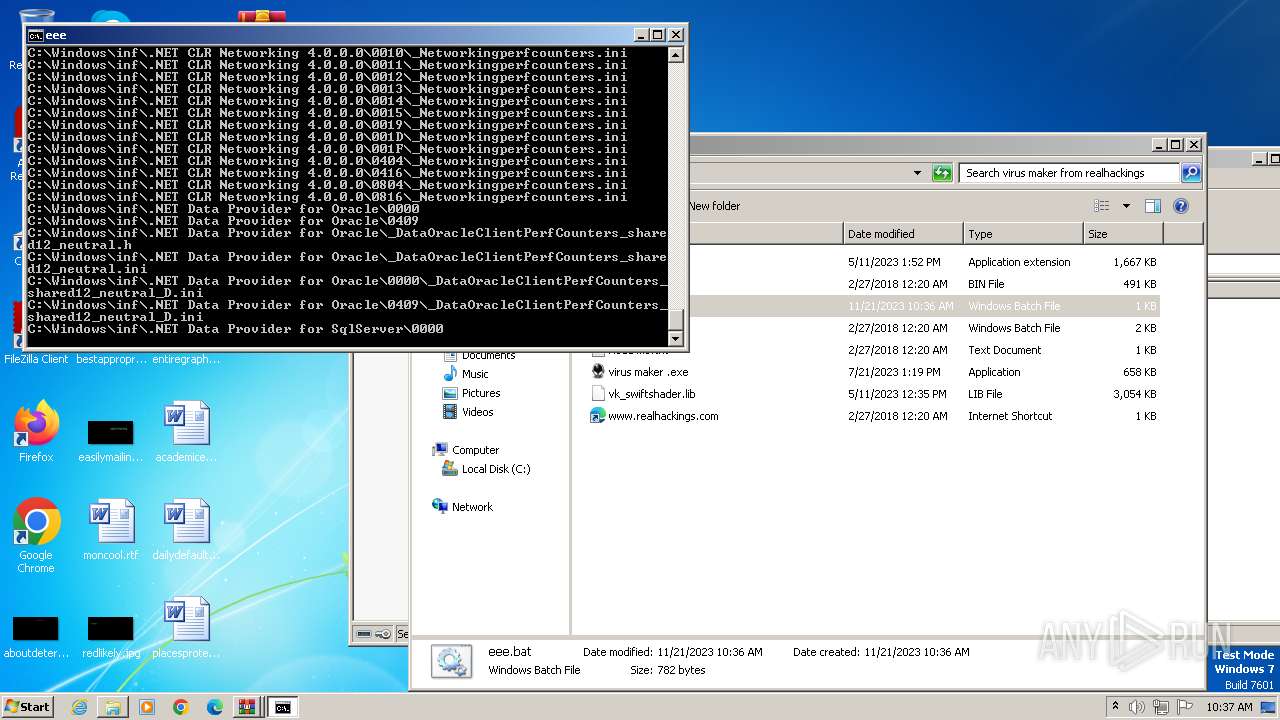Screen dimensions: 1280x720
Task: Select the Application extension row 1,667 KB
Action: [x=872, y=262]
